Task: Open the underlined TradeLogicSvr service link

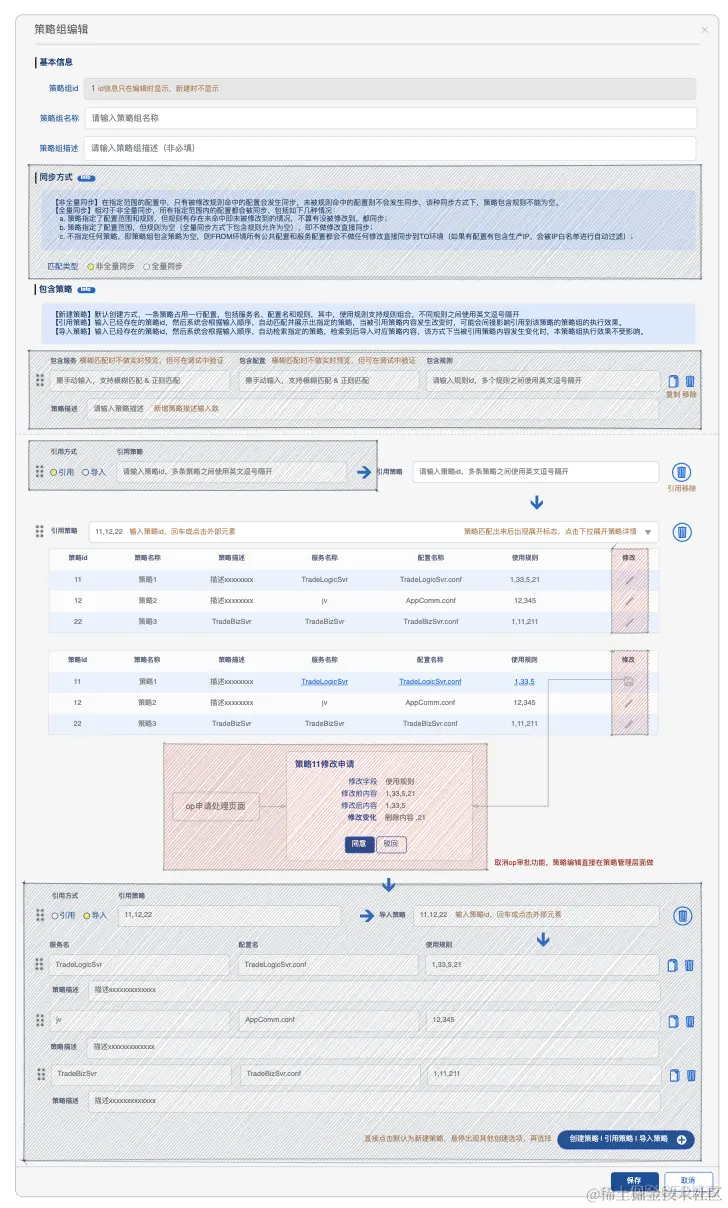Action: click(324, 681)
